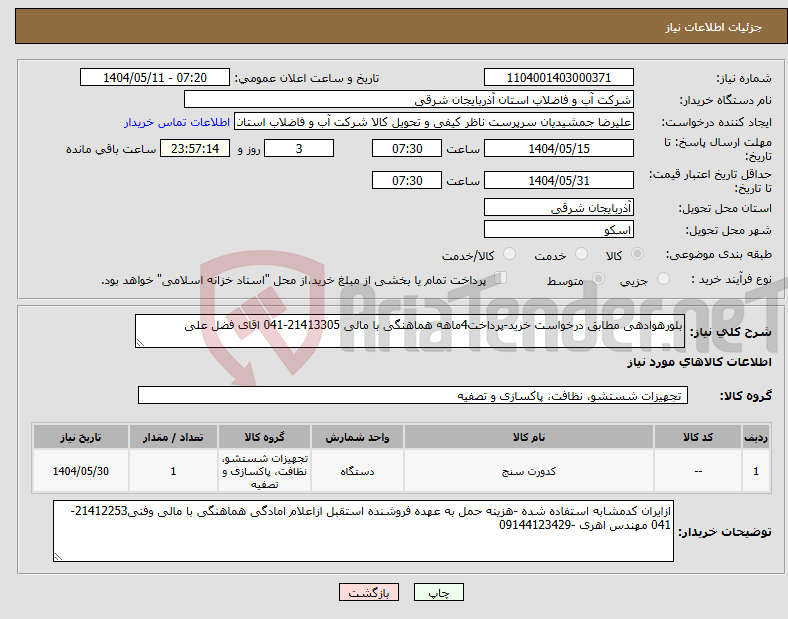
Task: Toggle the اسناد خزانه اسلامی payment checkbox
Action: 501,278
